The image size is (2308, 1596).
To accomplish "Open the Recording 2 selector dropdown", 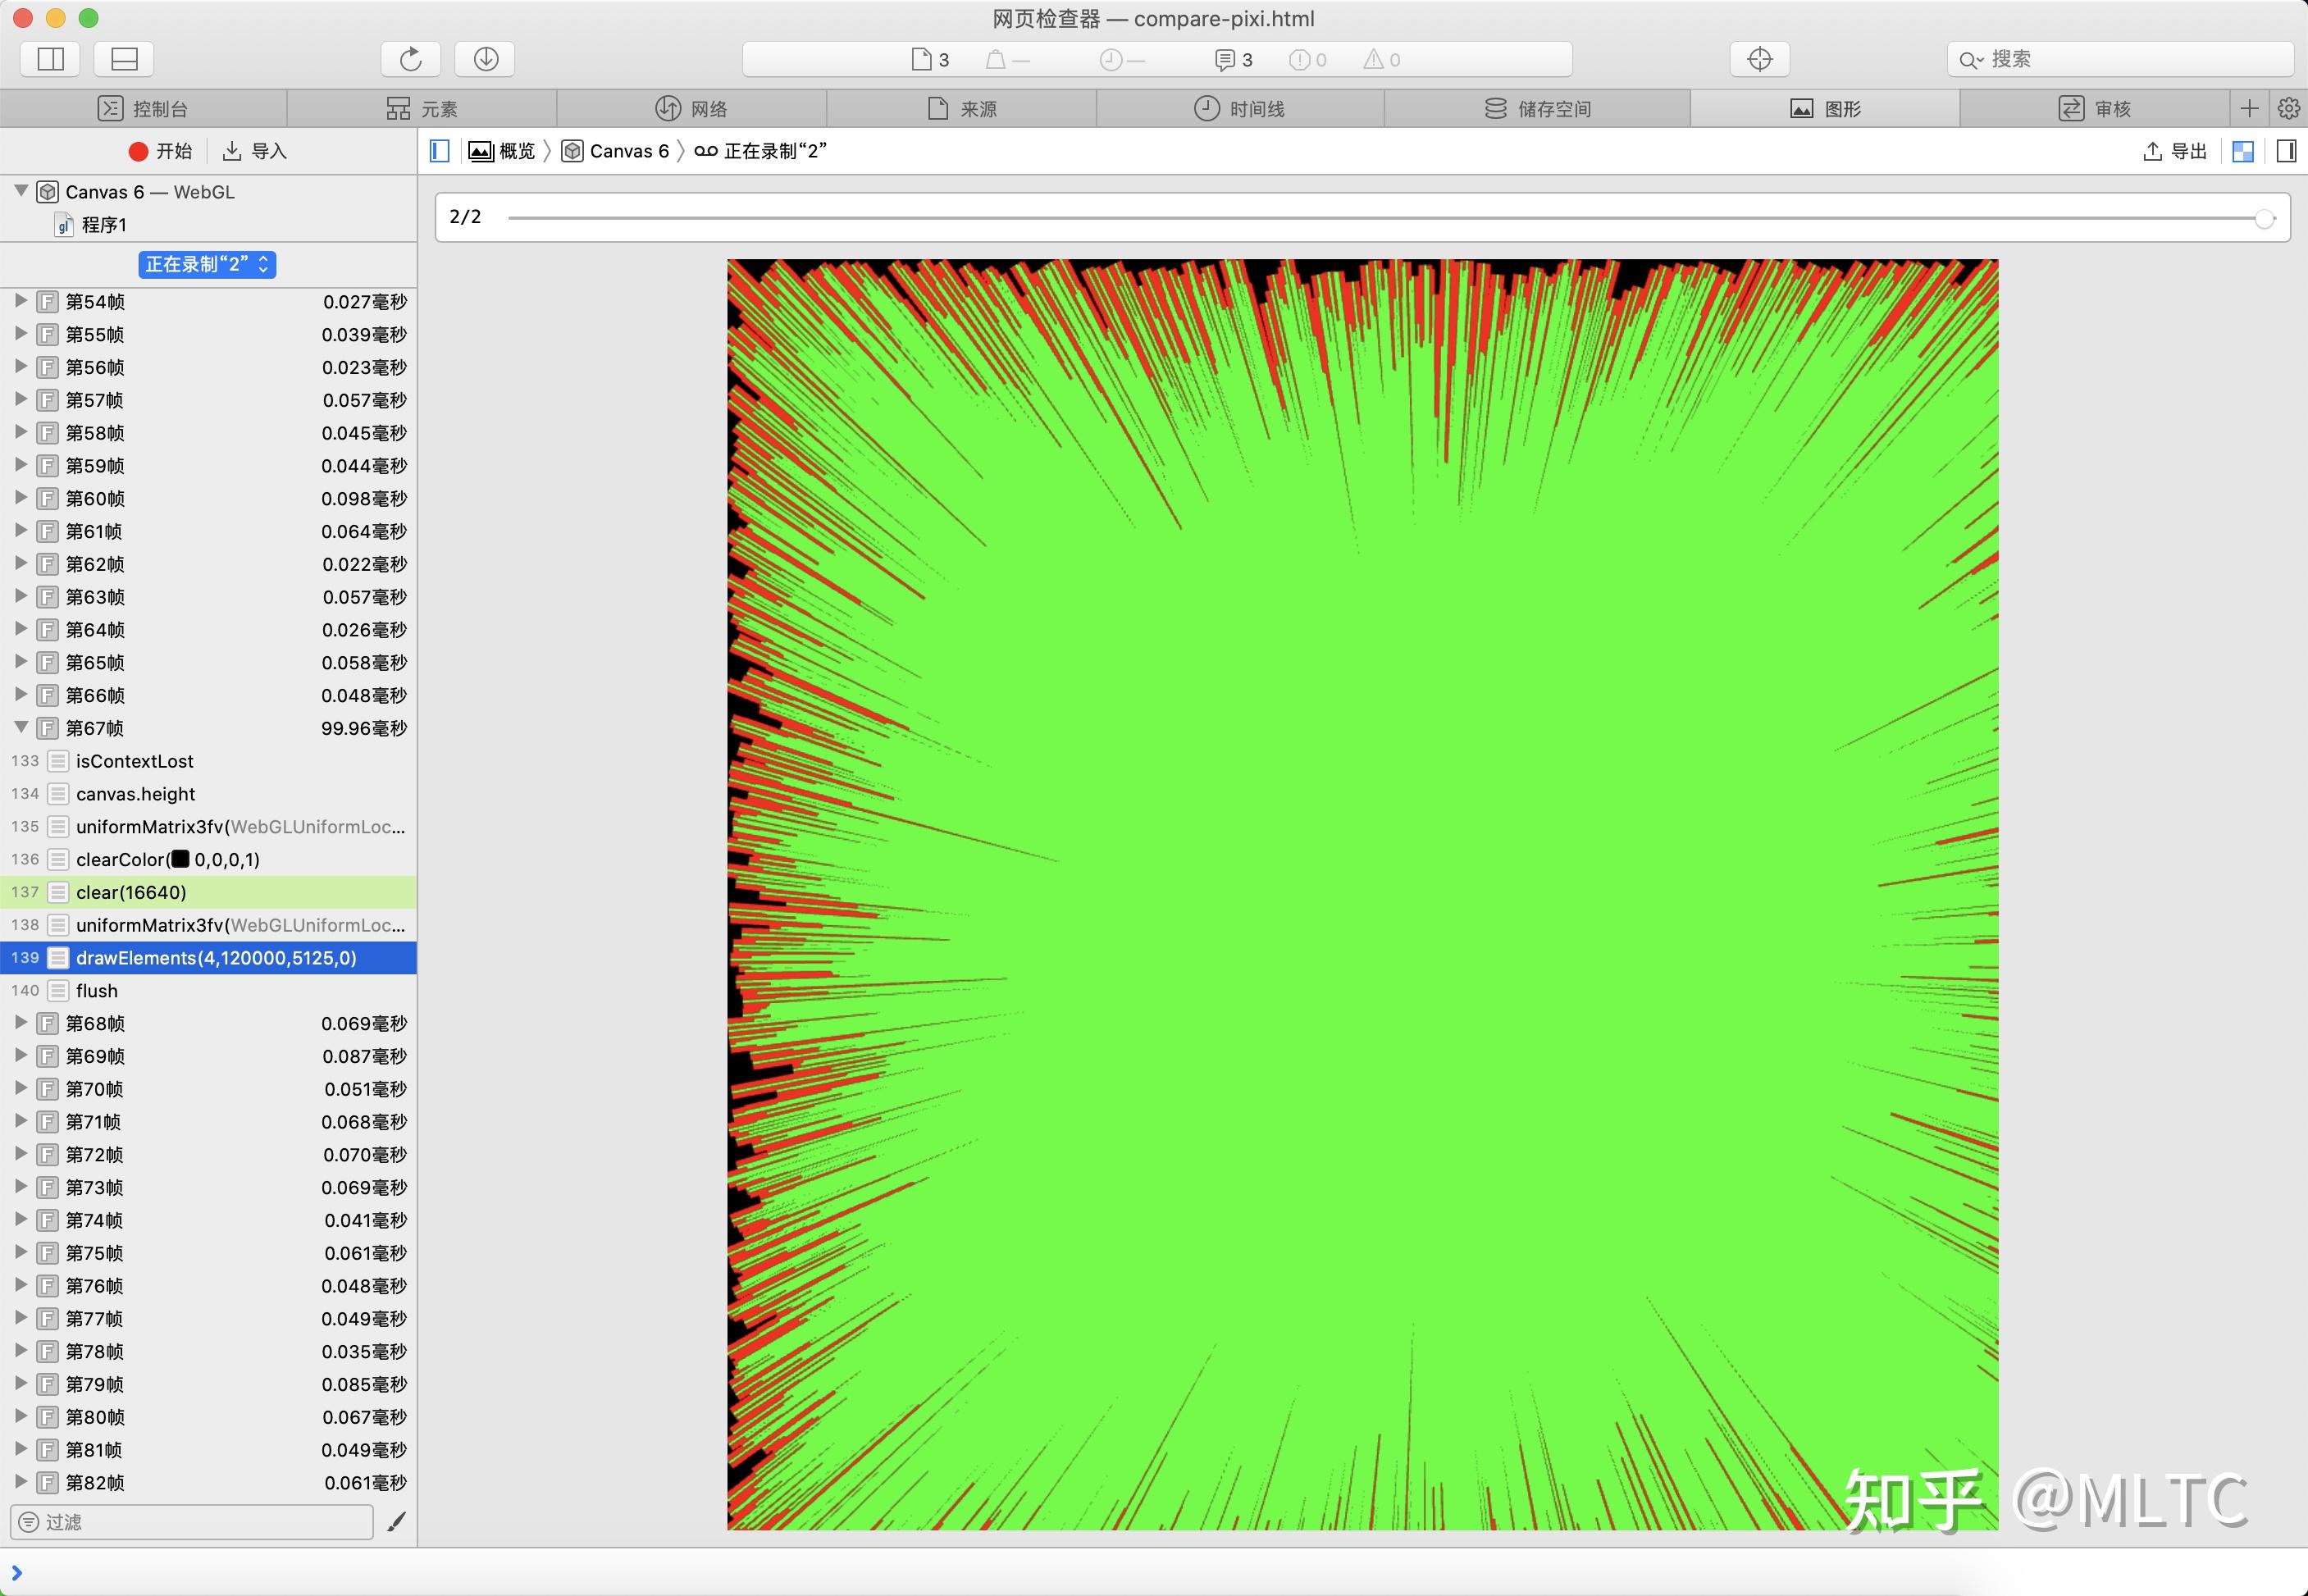I will click(207, 264).
